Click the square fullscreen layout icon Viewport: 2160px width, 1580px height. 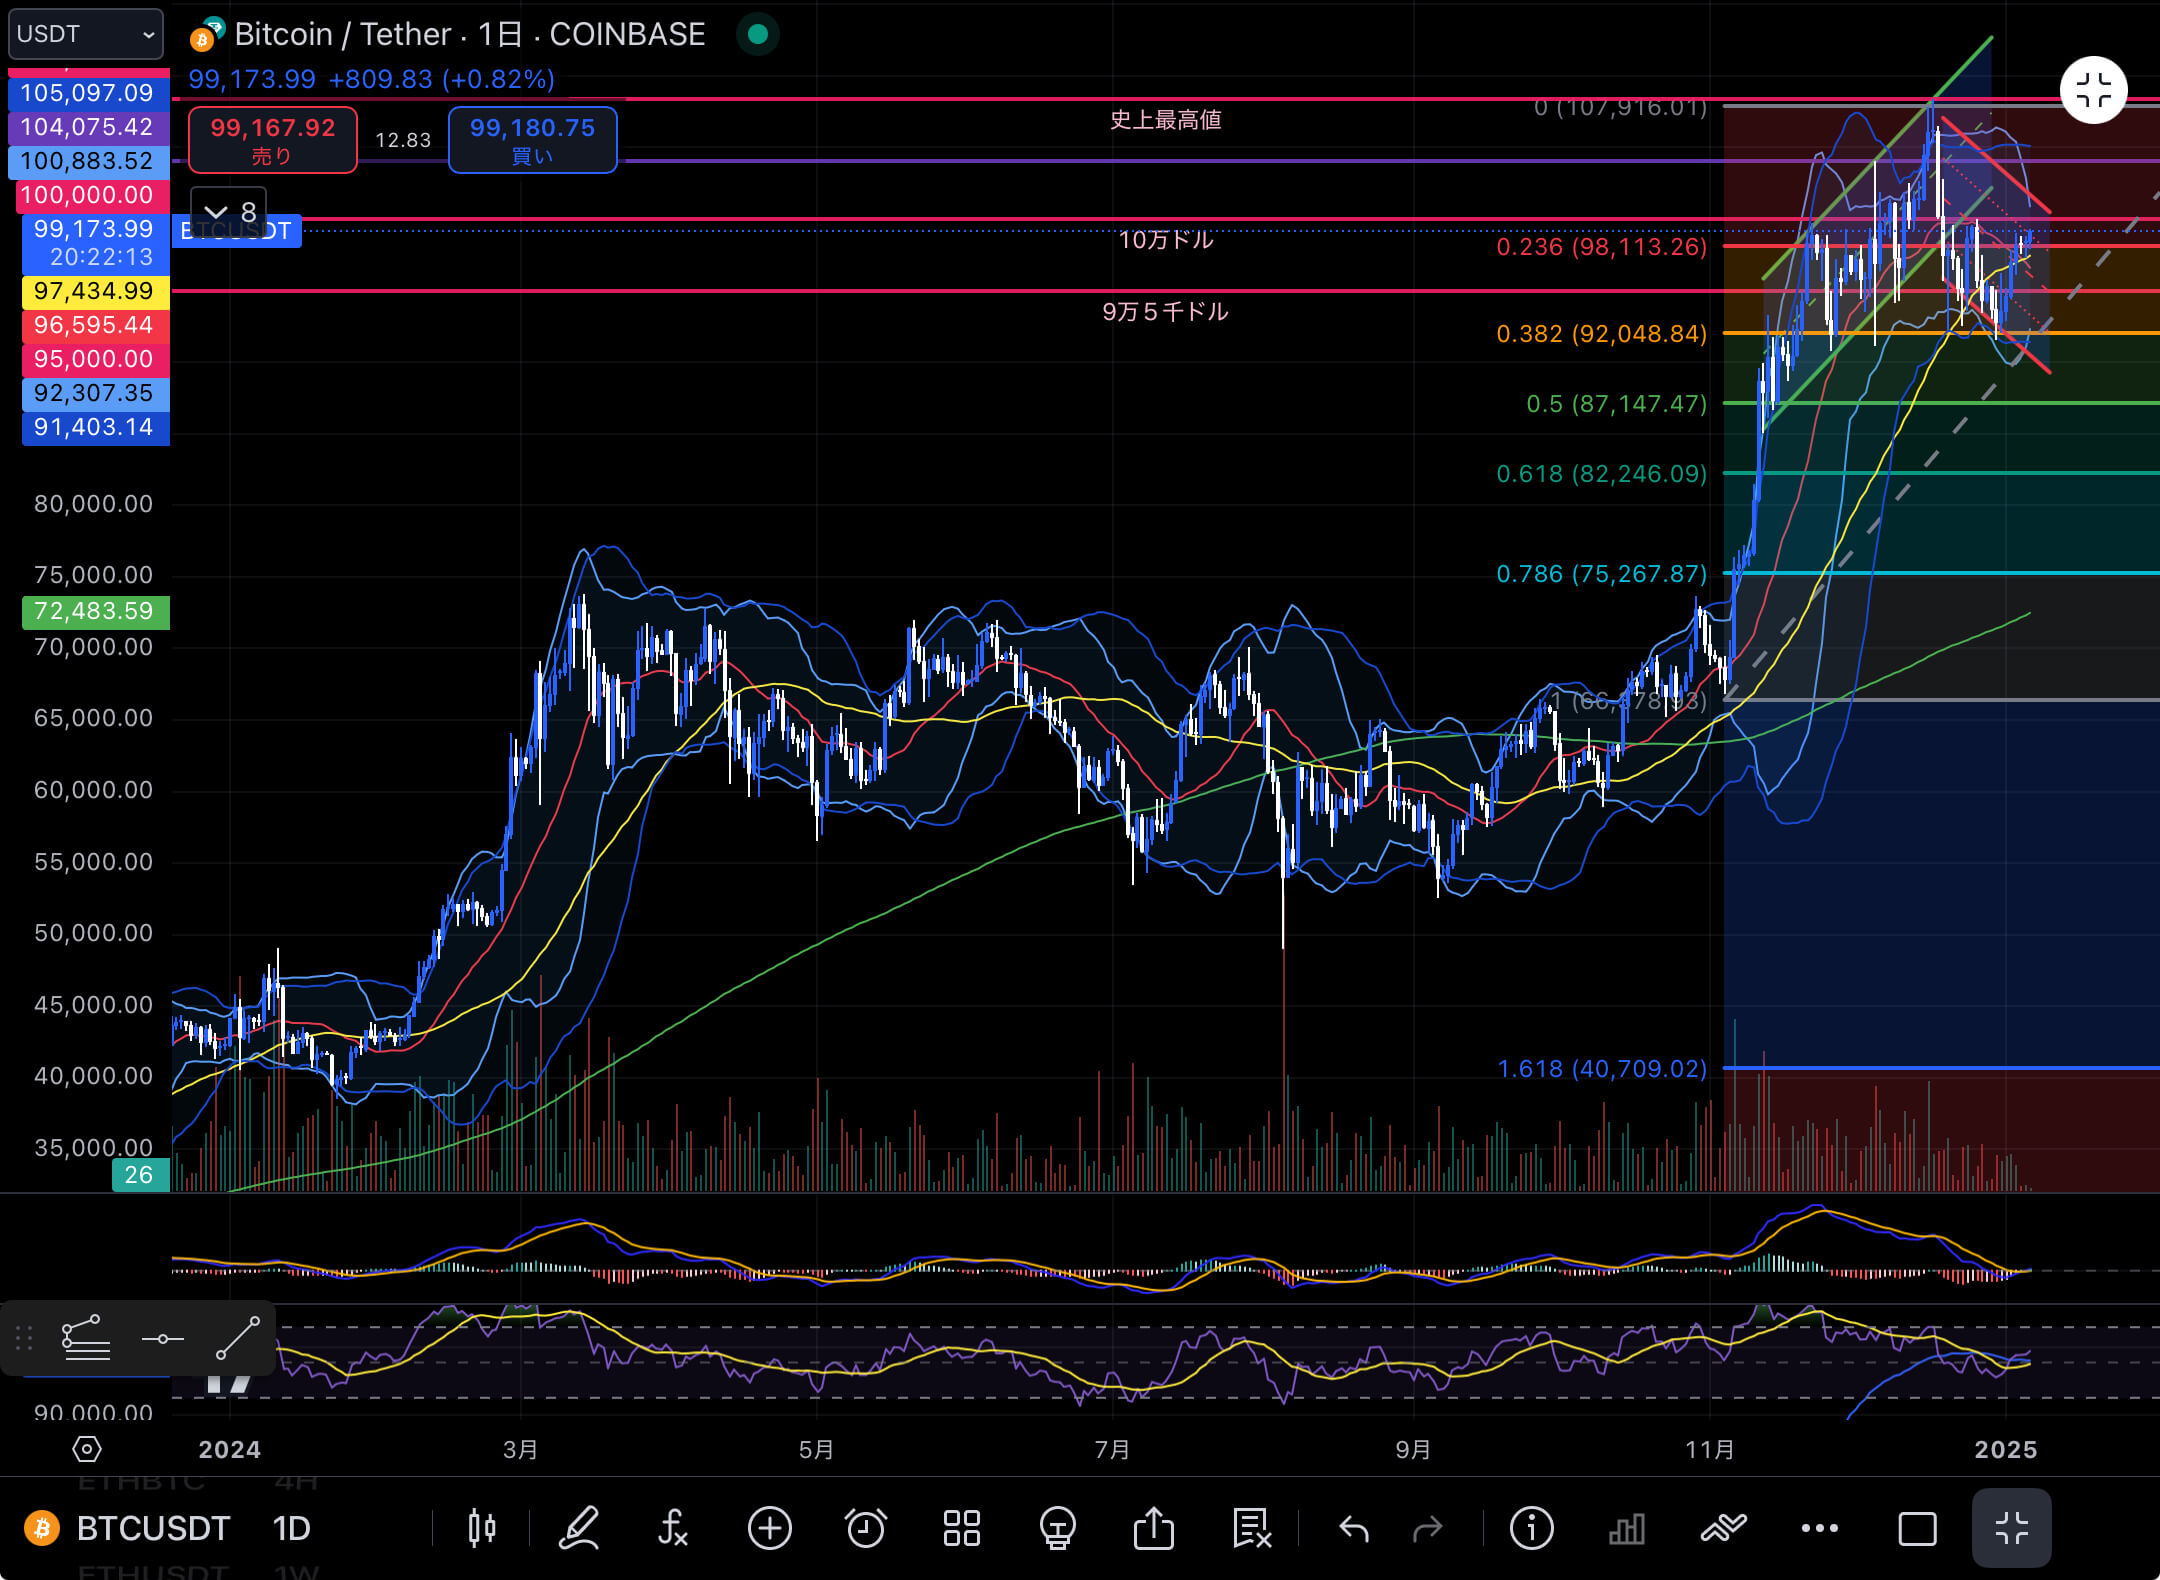1917,1528
